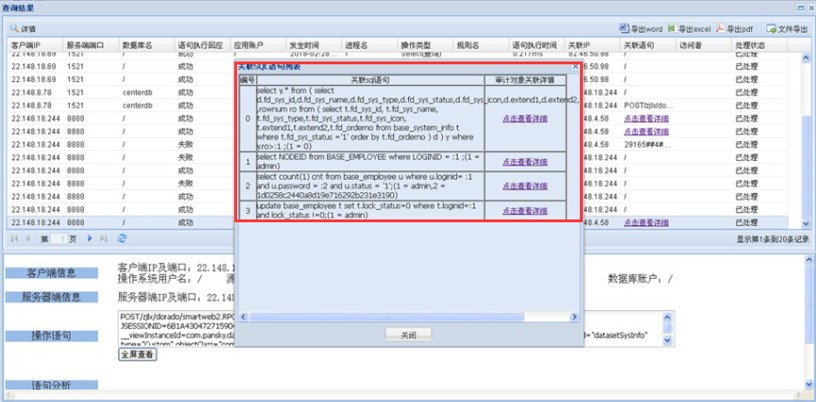Go to next page of results

[90, 239]
